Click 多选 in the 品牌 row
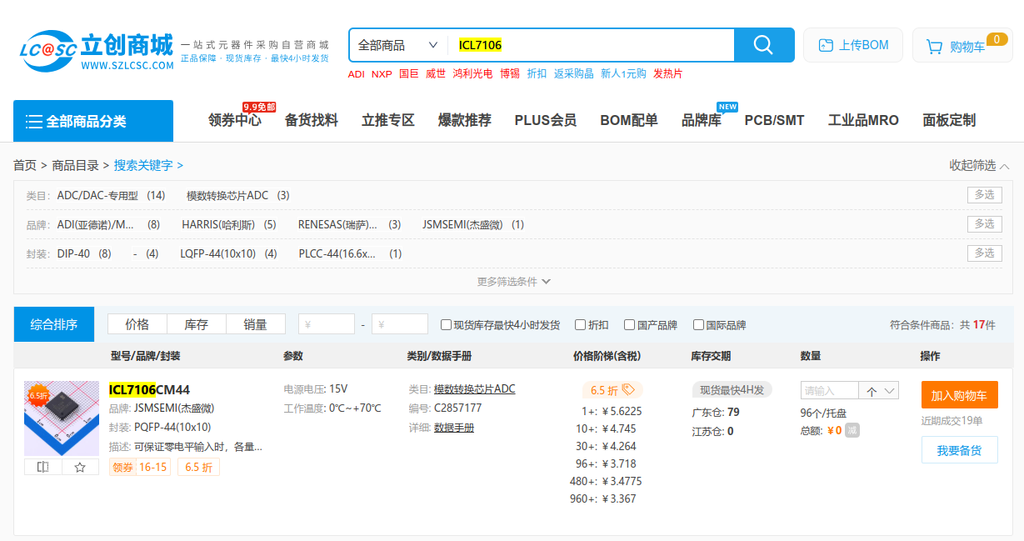 click(984, 224)
